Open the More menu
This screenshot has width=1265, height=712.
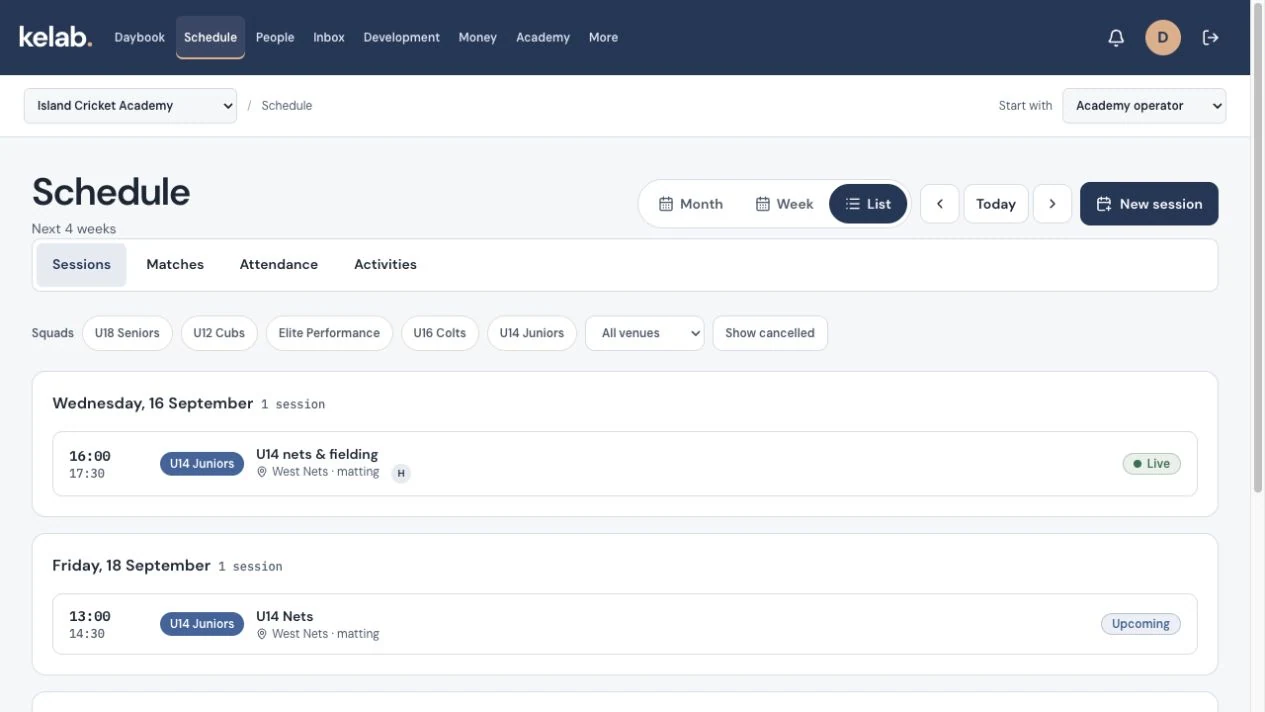click(603, 38)
